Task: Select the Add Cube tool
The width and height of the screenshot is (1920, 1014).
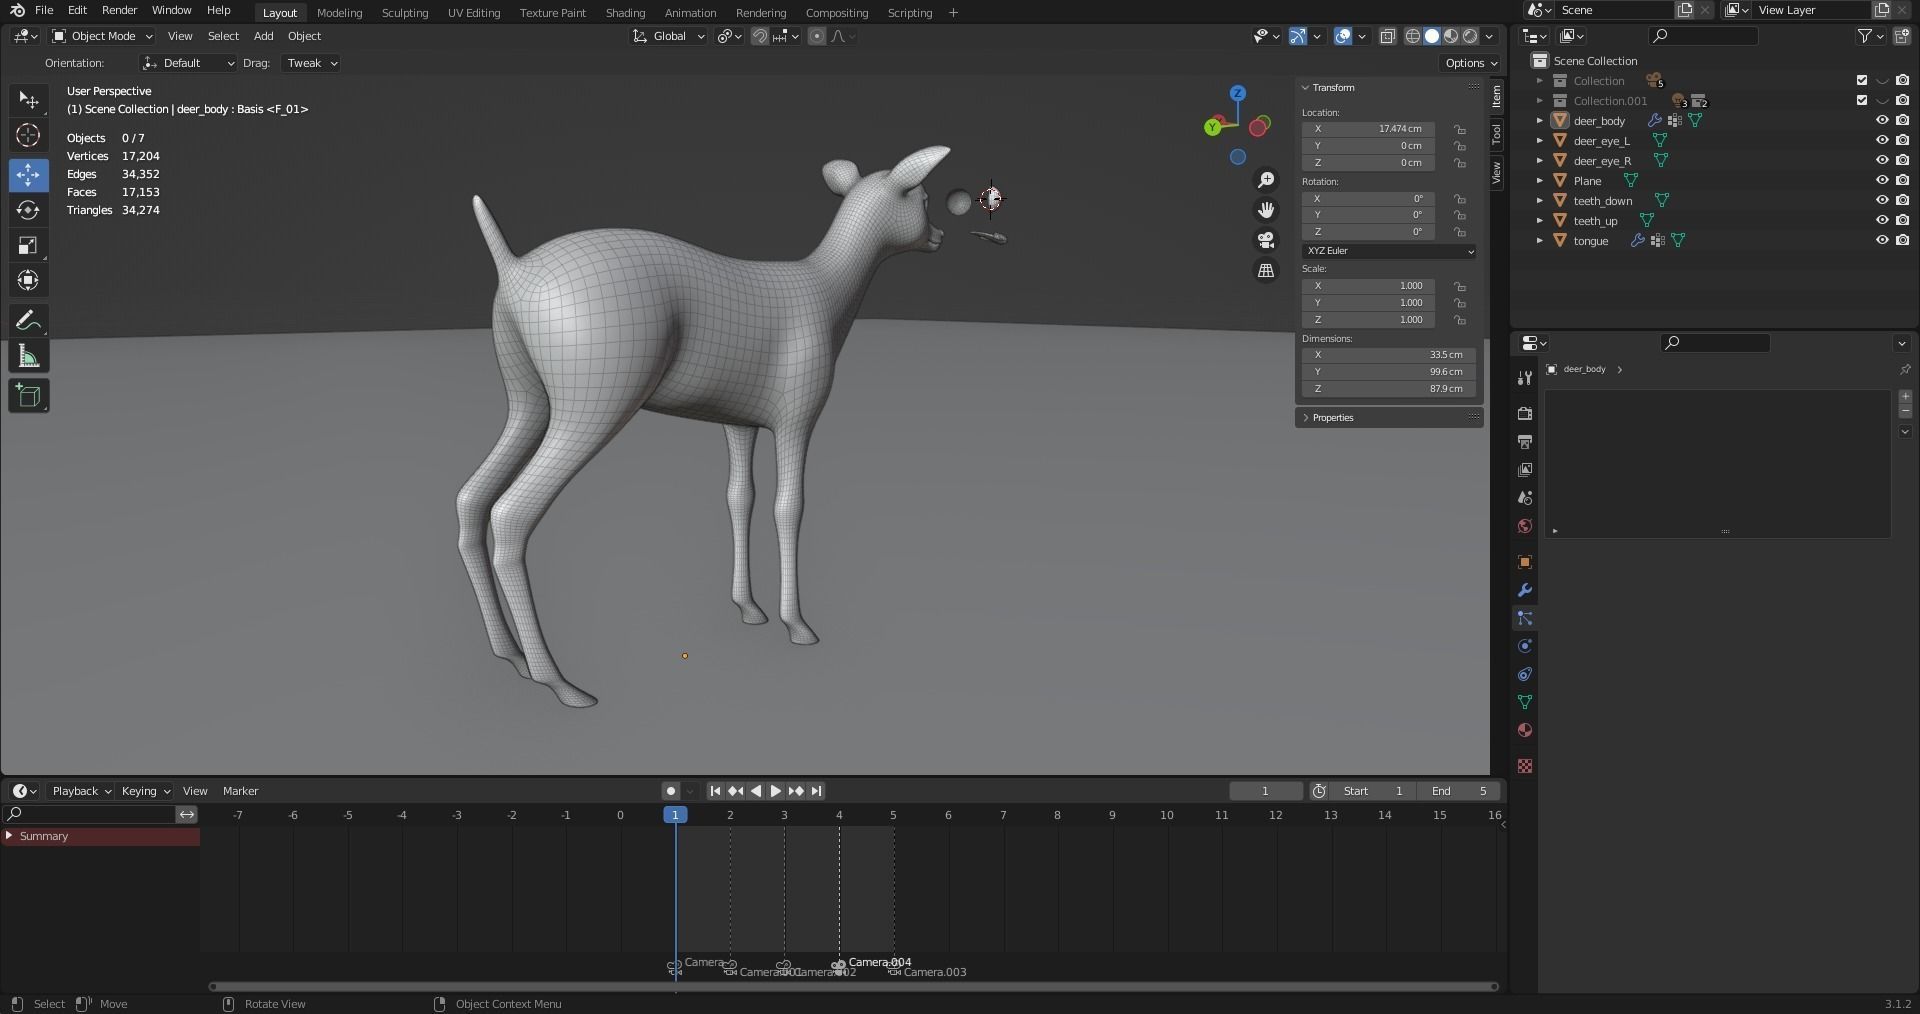Action: 28,396
